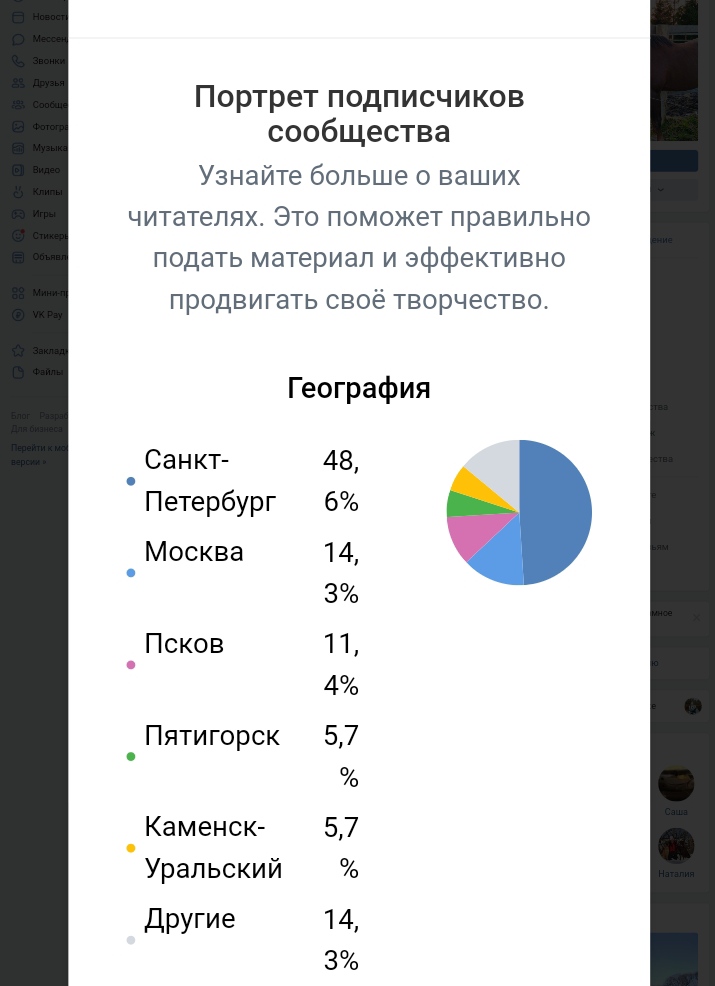Screen dimensions: 715x986
Task: Open Наталия's avatar thumbnail
Action: click(676, 846)
